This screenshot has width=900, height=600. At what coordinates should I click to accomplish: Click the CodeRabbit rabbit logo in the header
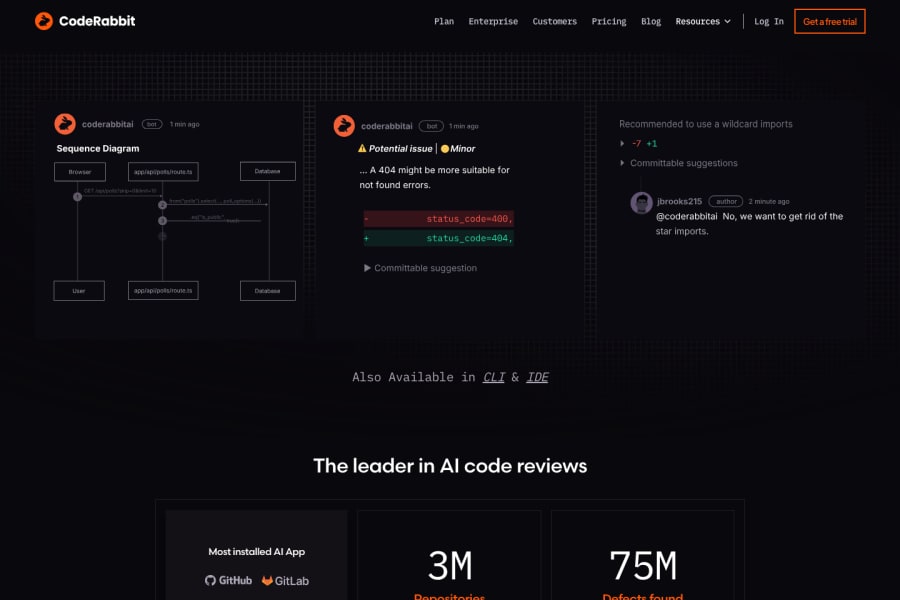[x=43, y=20]
